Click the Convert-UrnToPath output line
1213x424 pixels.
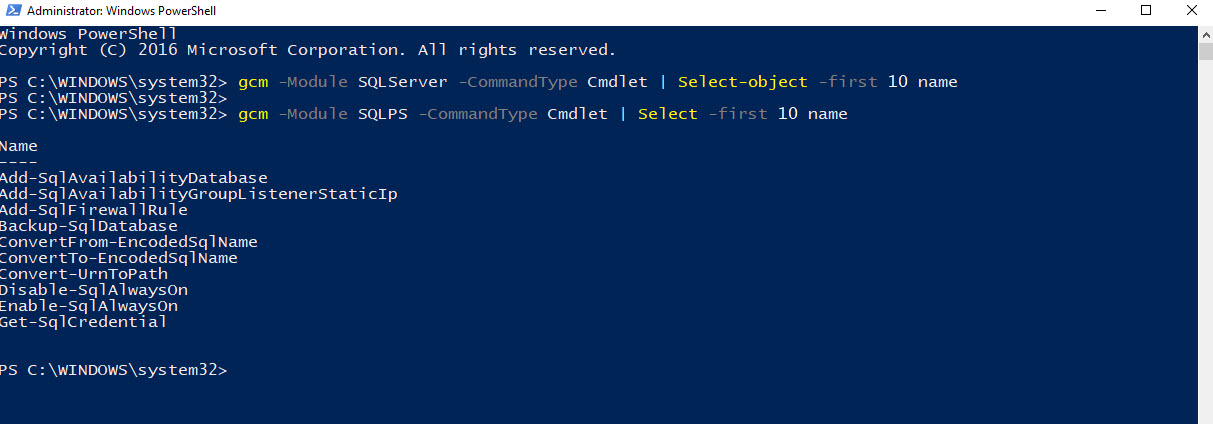[83, 274]
